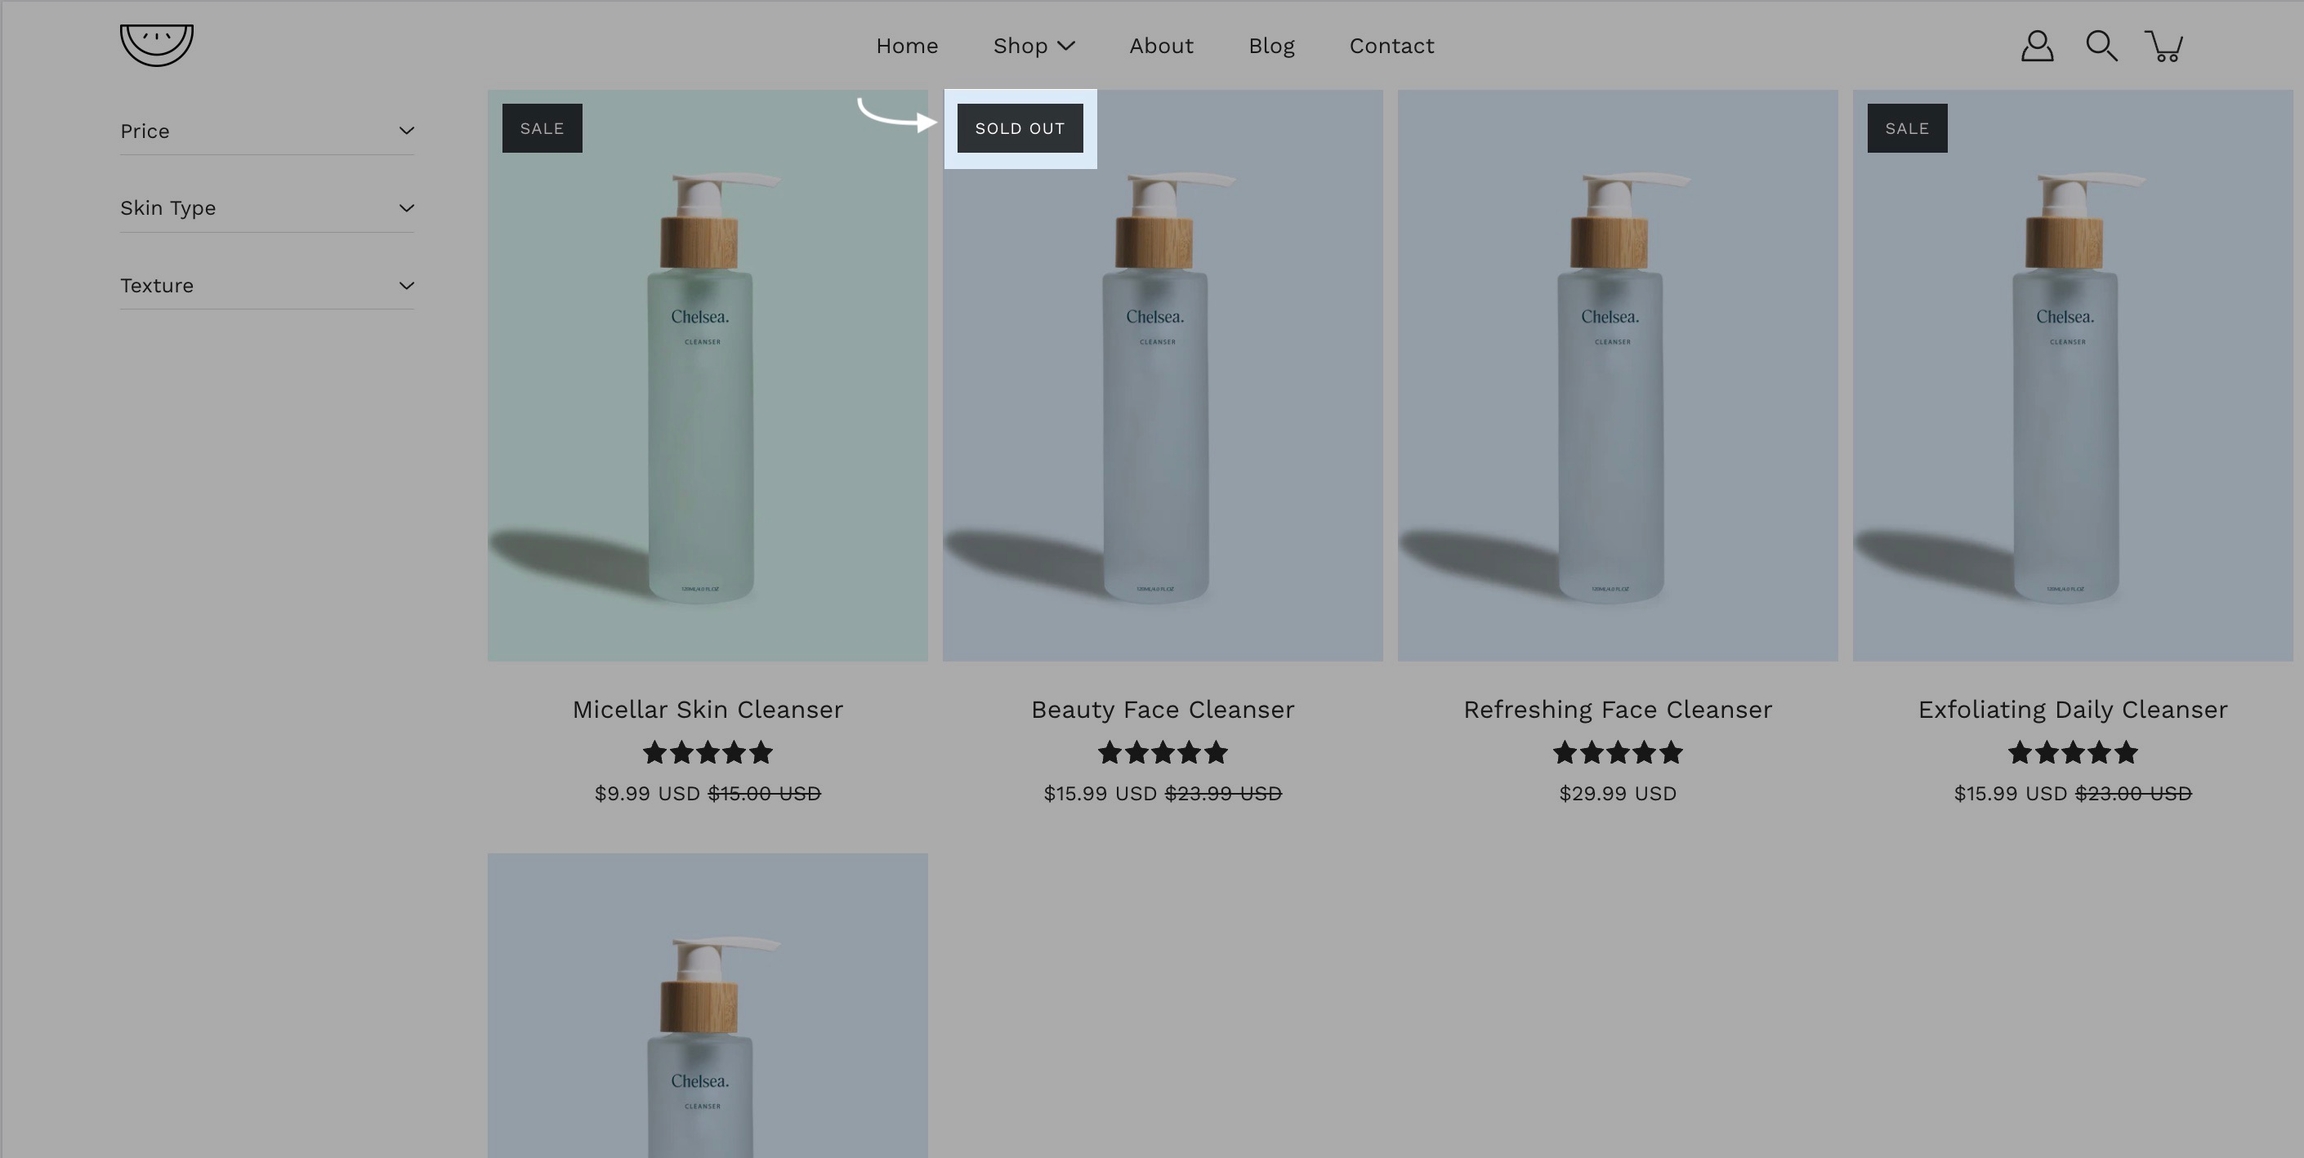Go to the Home page
This screenshot has height=1158, width=2304.
tap(907, 46)
